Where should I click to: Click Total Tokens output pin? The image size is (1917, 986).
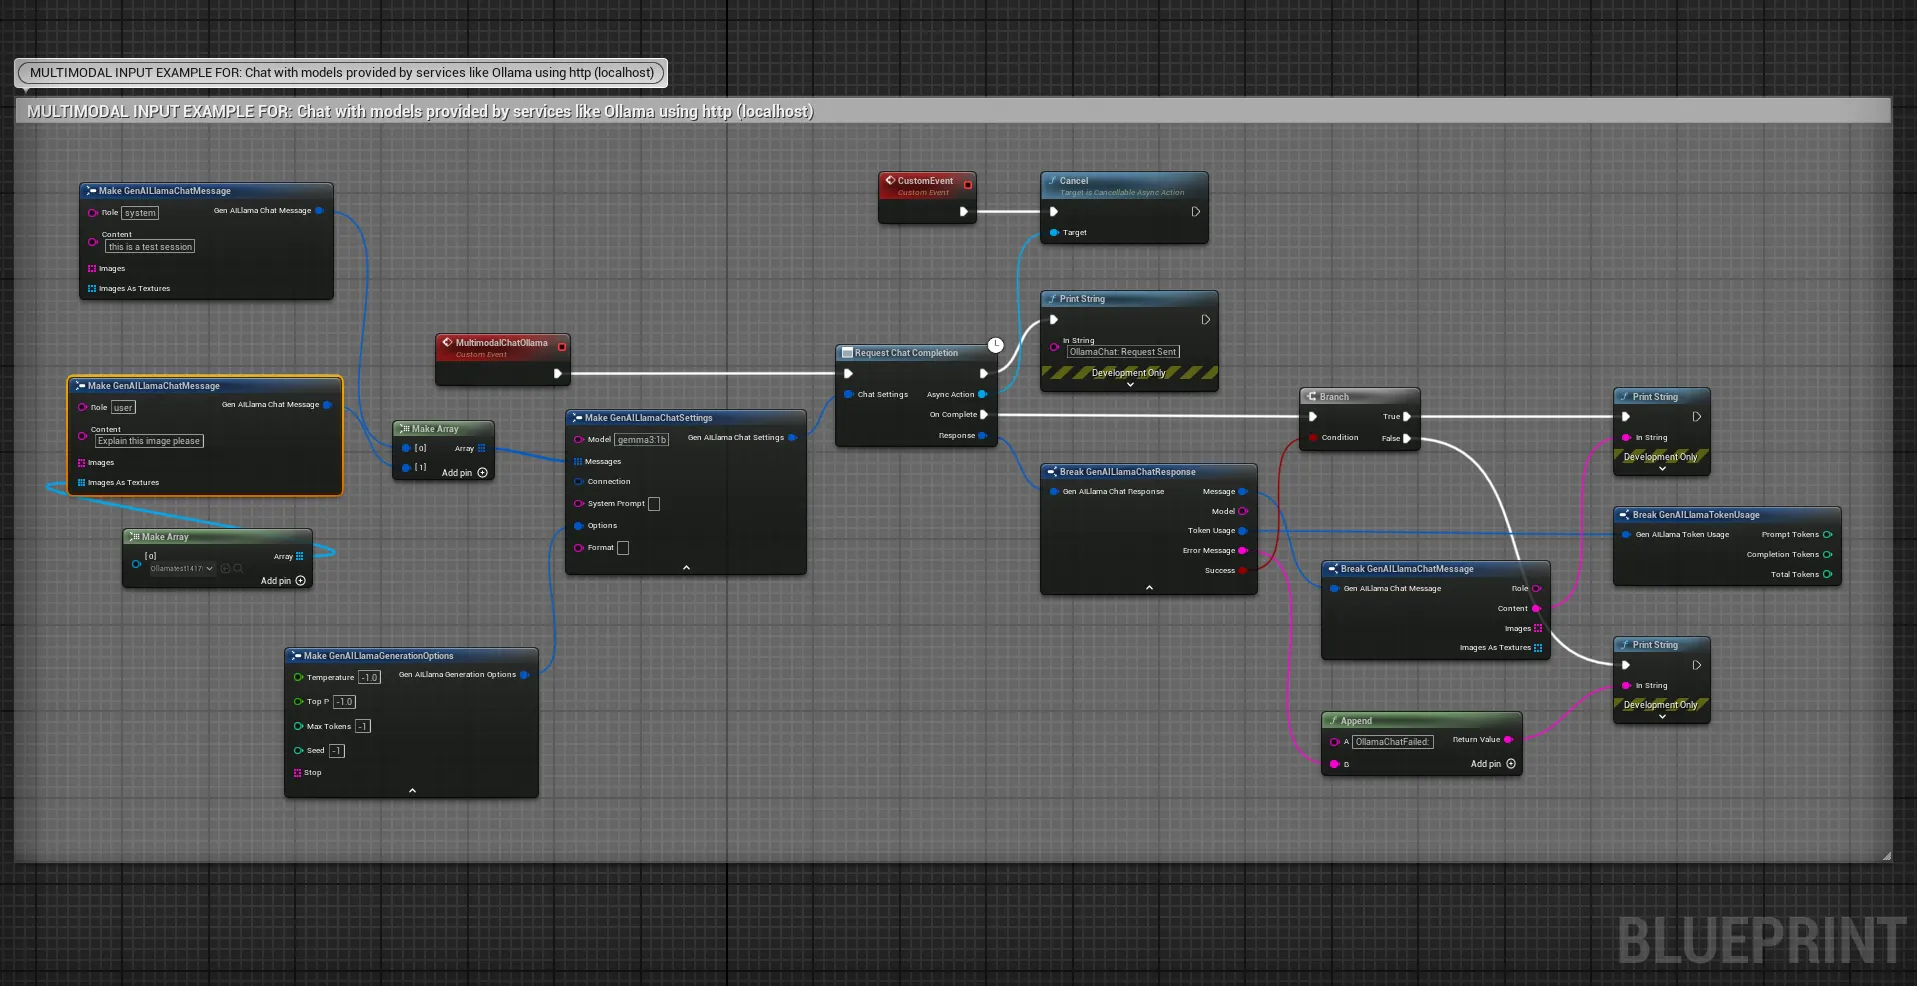[1828, 575]
